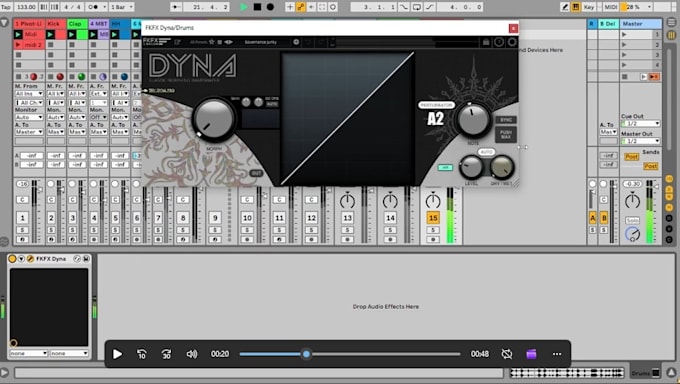This screenshot has width=680, height=384.
Task: Select the 4 MBT track header
Action: tap(99, 24)
